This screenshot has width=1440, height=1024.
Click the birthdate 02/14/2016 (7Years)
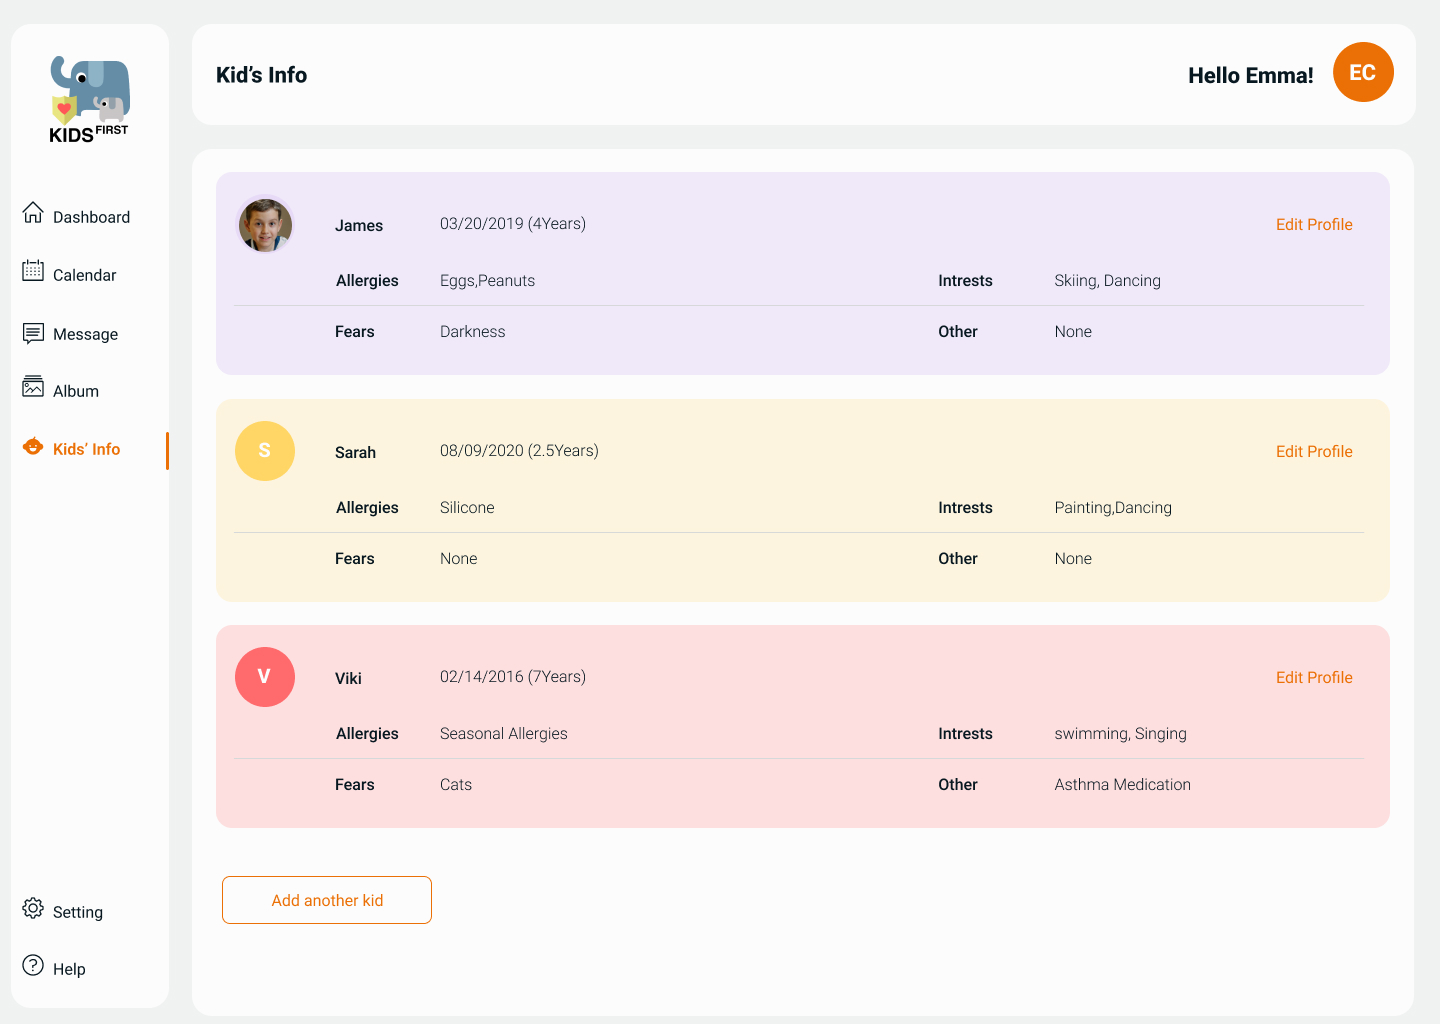click(x=513, y=677)
